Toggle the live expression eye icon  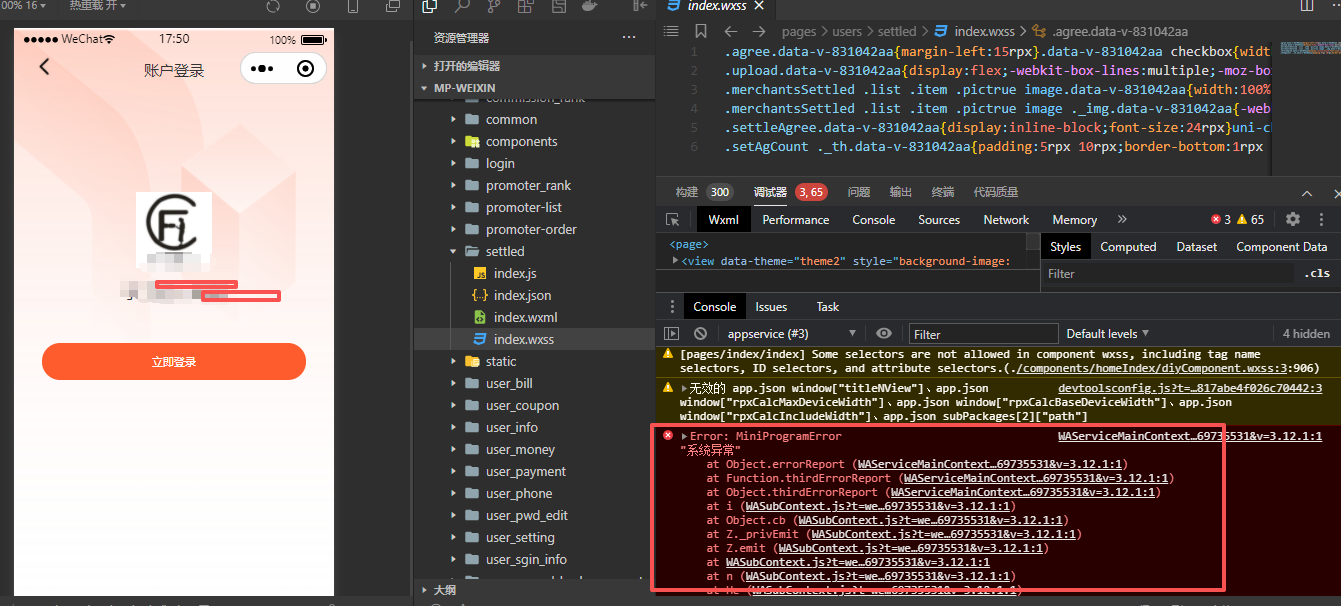tap(884, 334)
